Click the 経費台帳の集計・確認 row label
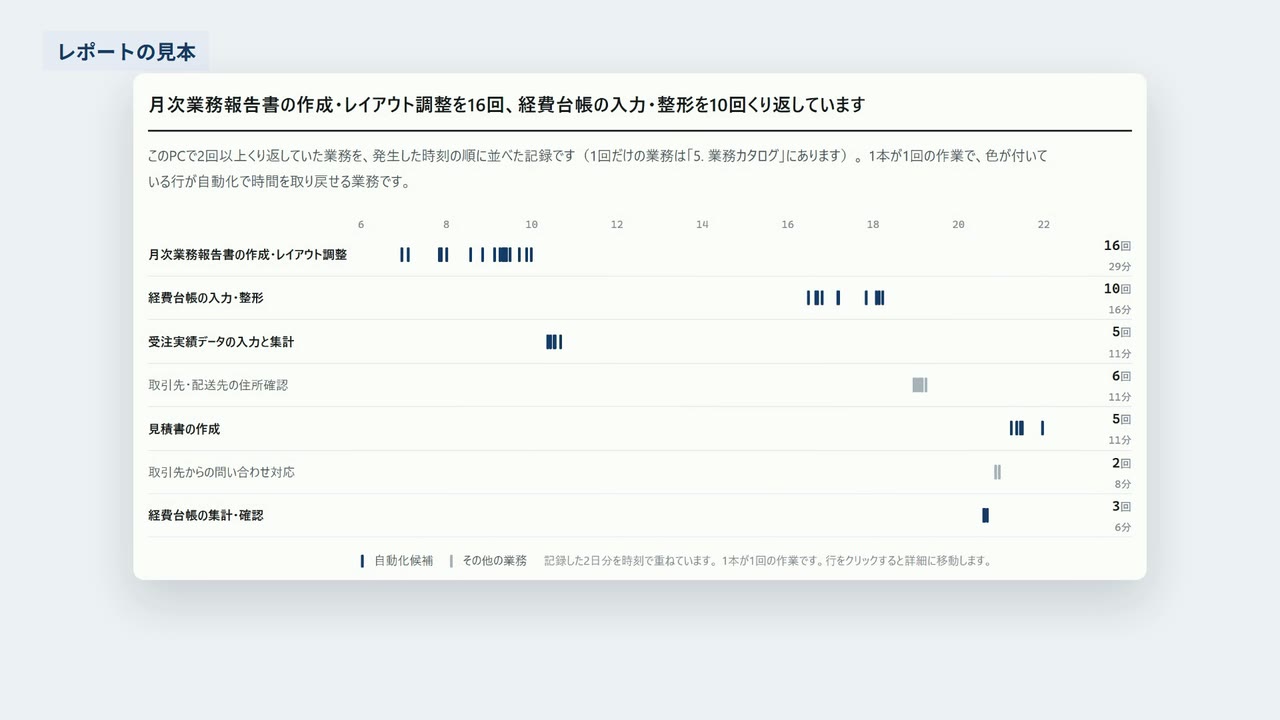Screen dimensions: 1280x720 206,516
